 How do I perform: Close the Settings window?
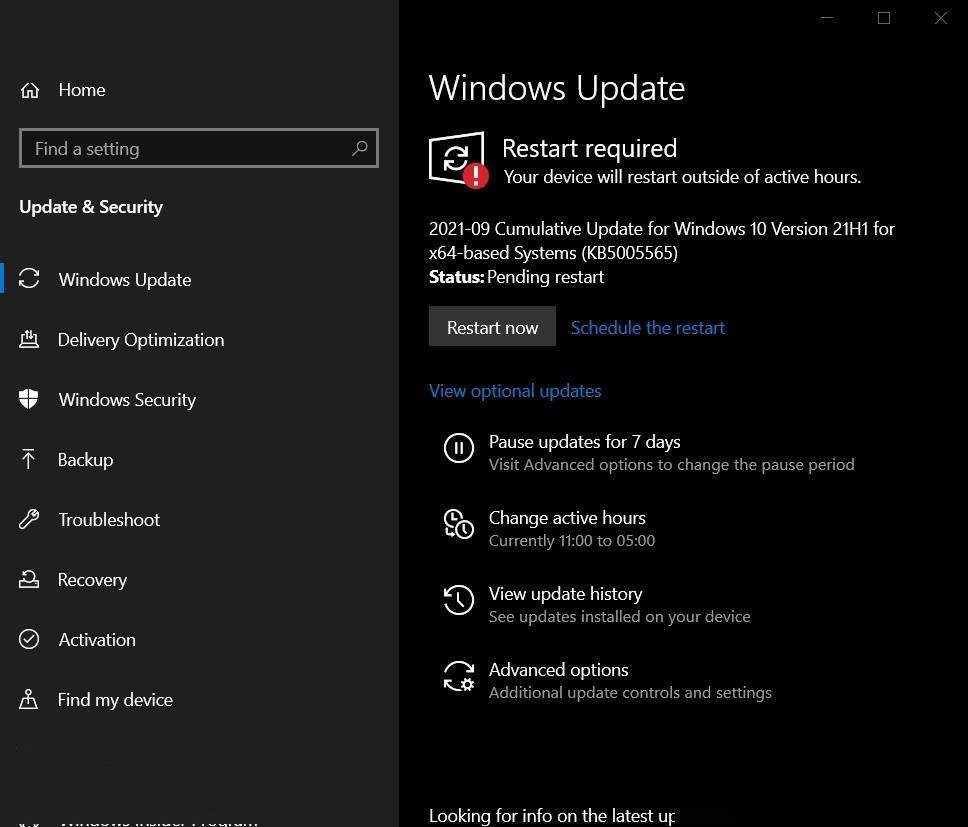tap(940, 18)
